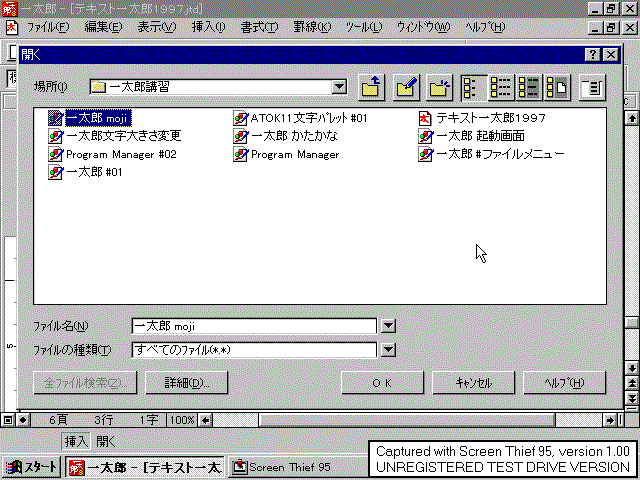Select file 一太郎 moji icon
Viewport: 640px width, 480px height.
point(56,118)
